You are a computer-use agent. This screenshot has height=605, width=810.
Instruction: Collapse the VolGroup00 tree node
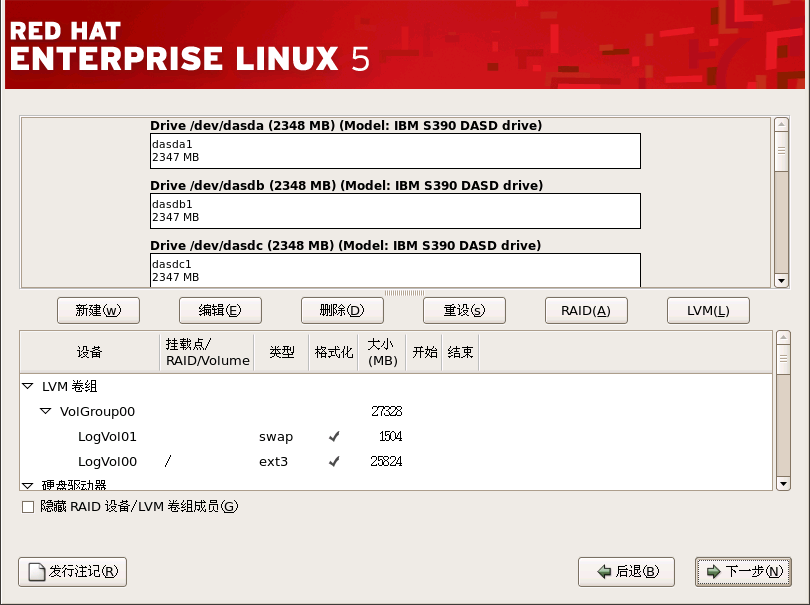[45, 411]
